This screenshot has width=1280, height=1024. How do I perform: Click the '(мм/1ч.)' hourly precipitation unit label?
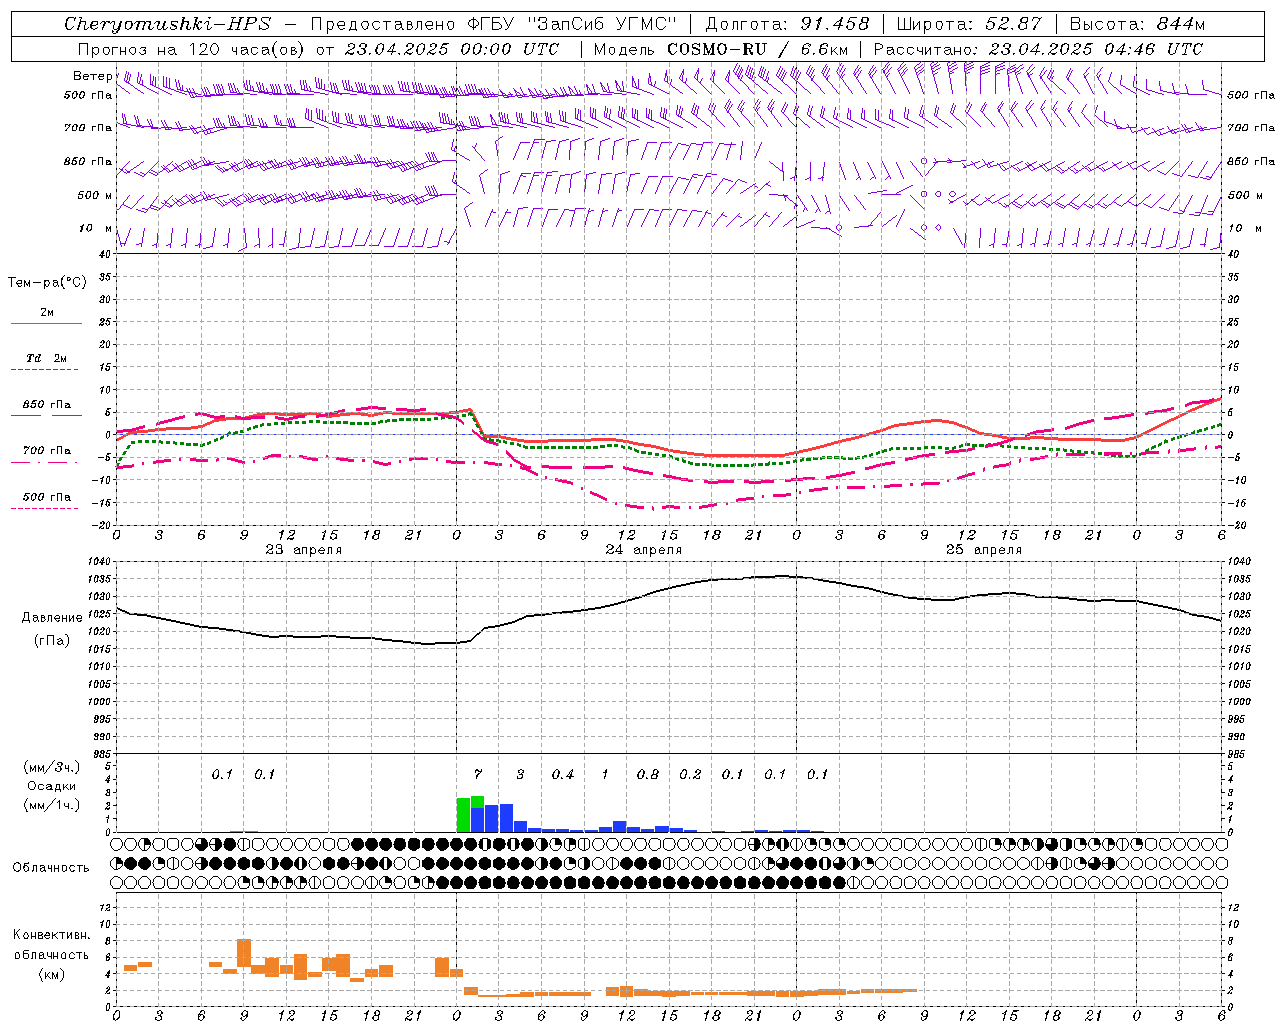pos(52,805)
